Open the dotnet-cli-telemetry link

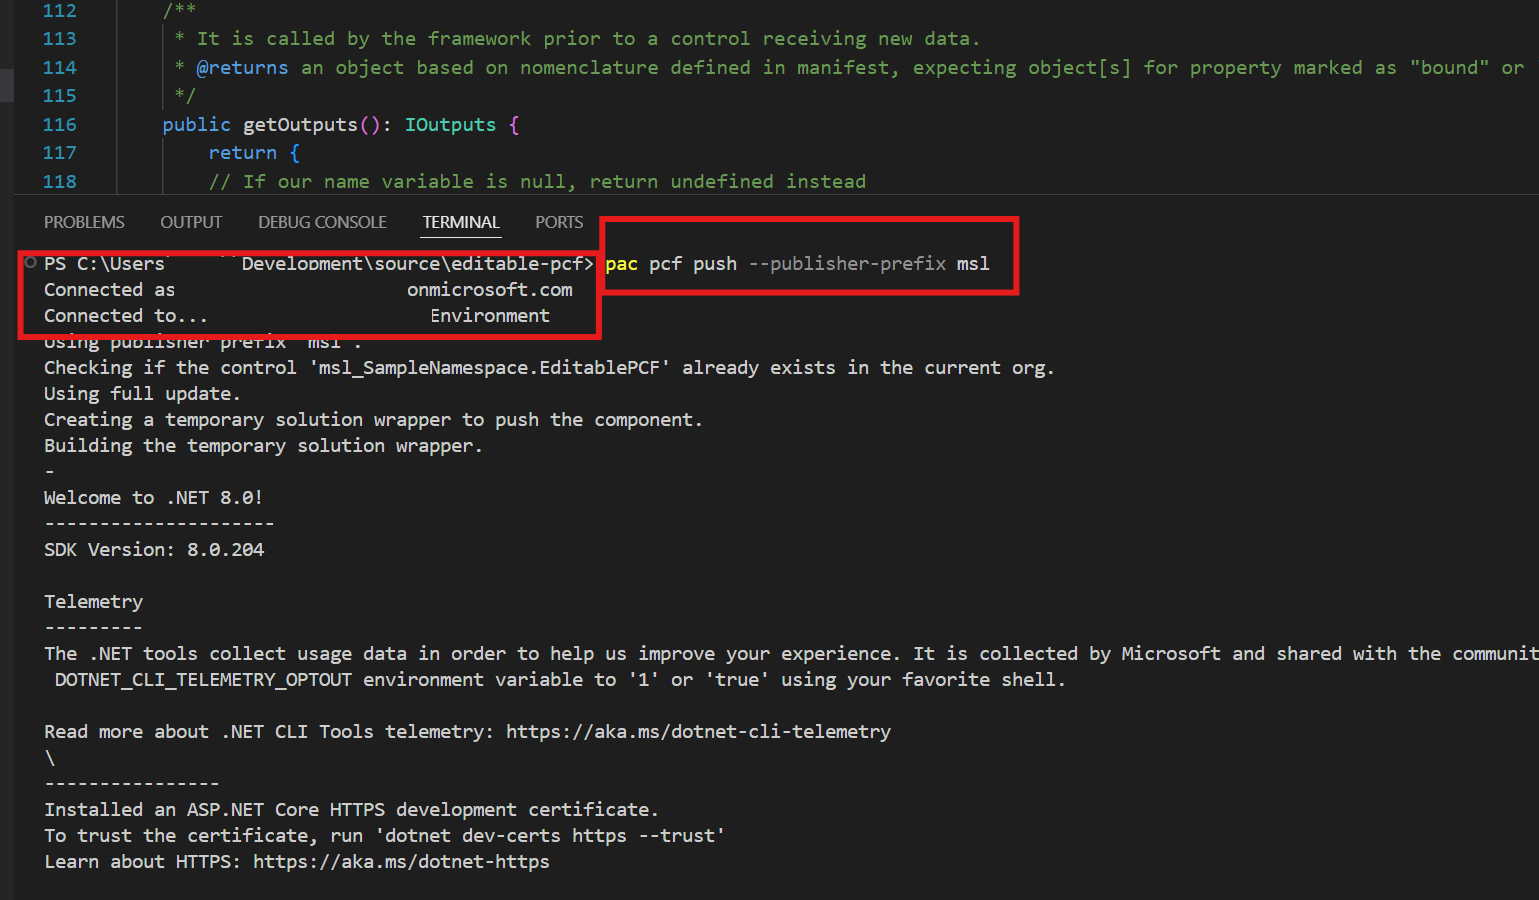click(x=699, y=731)
